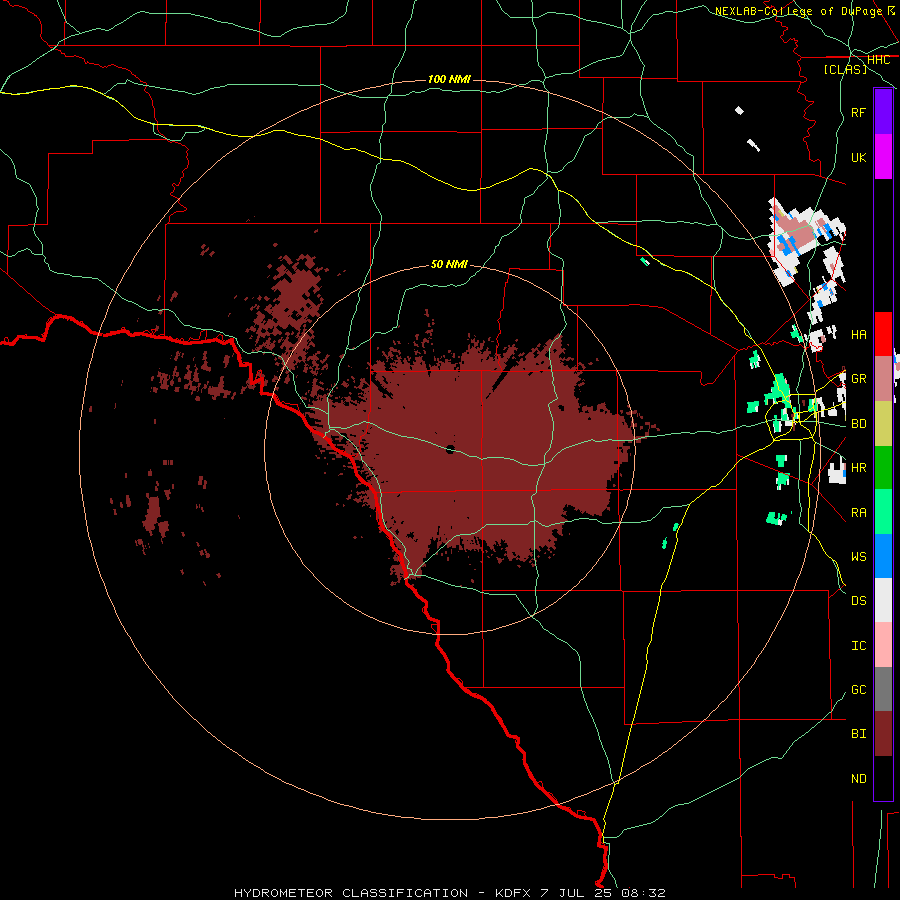Click the brown BI legend color swatch
Image resolution: width=900 pixels, height=900 pixels.
[x=883, y=734]
